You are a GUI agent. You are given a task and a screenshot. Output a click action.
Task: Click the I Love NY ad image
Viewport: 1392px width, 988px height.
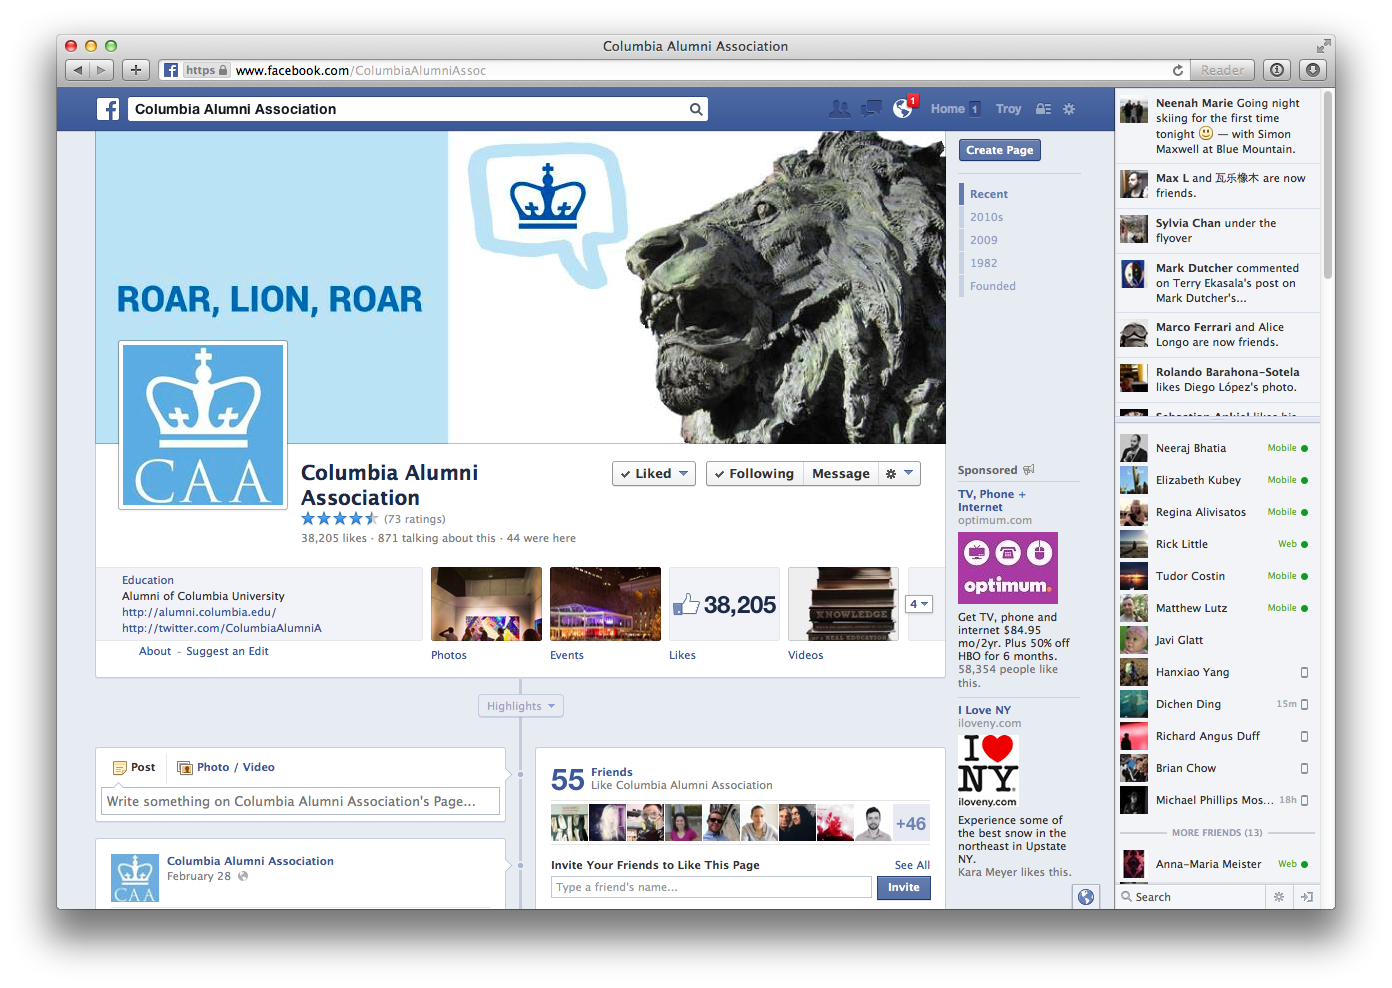(989, 771)
